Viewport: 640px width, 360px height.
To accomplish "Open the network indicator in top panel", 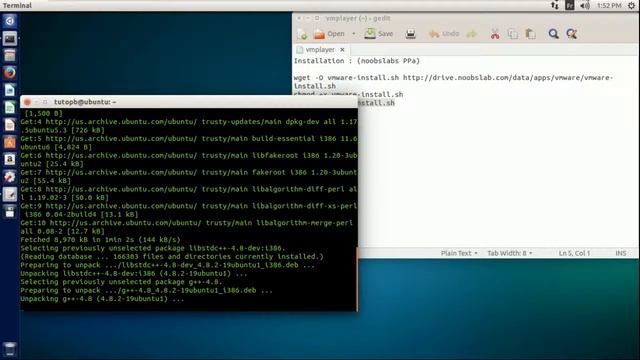I will tap(554, 5).
